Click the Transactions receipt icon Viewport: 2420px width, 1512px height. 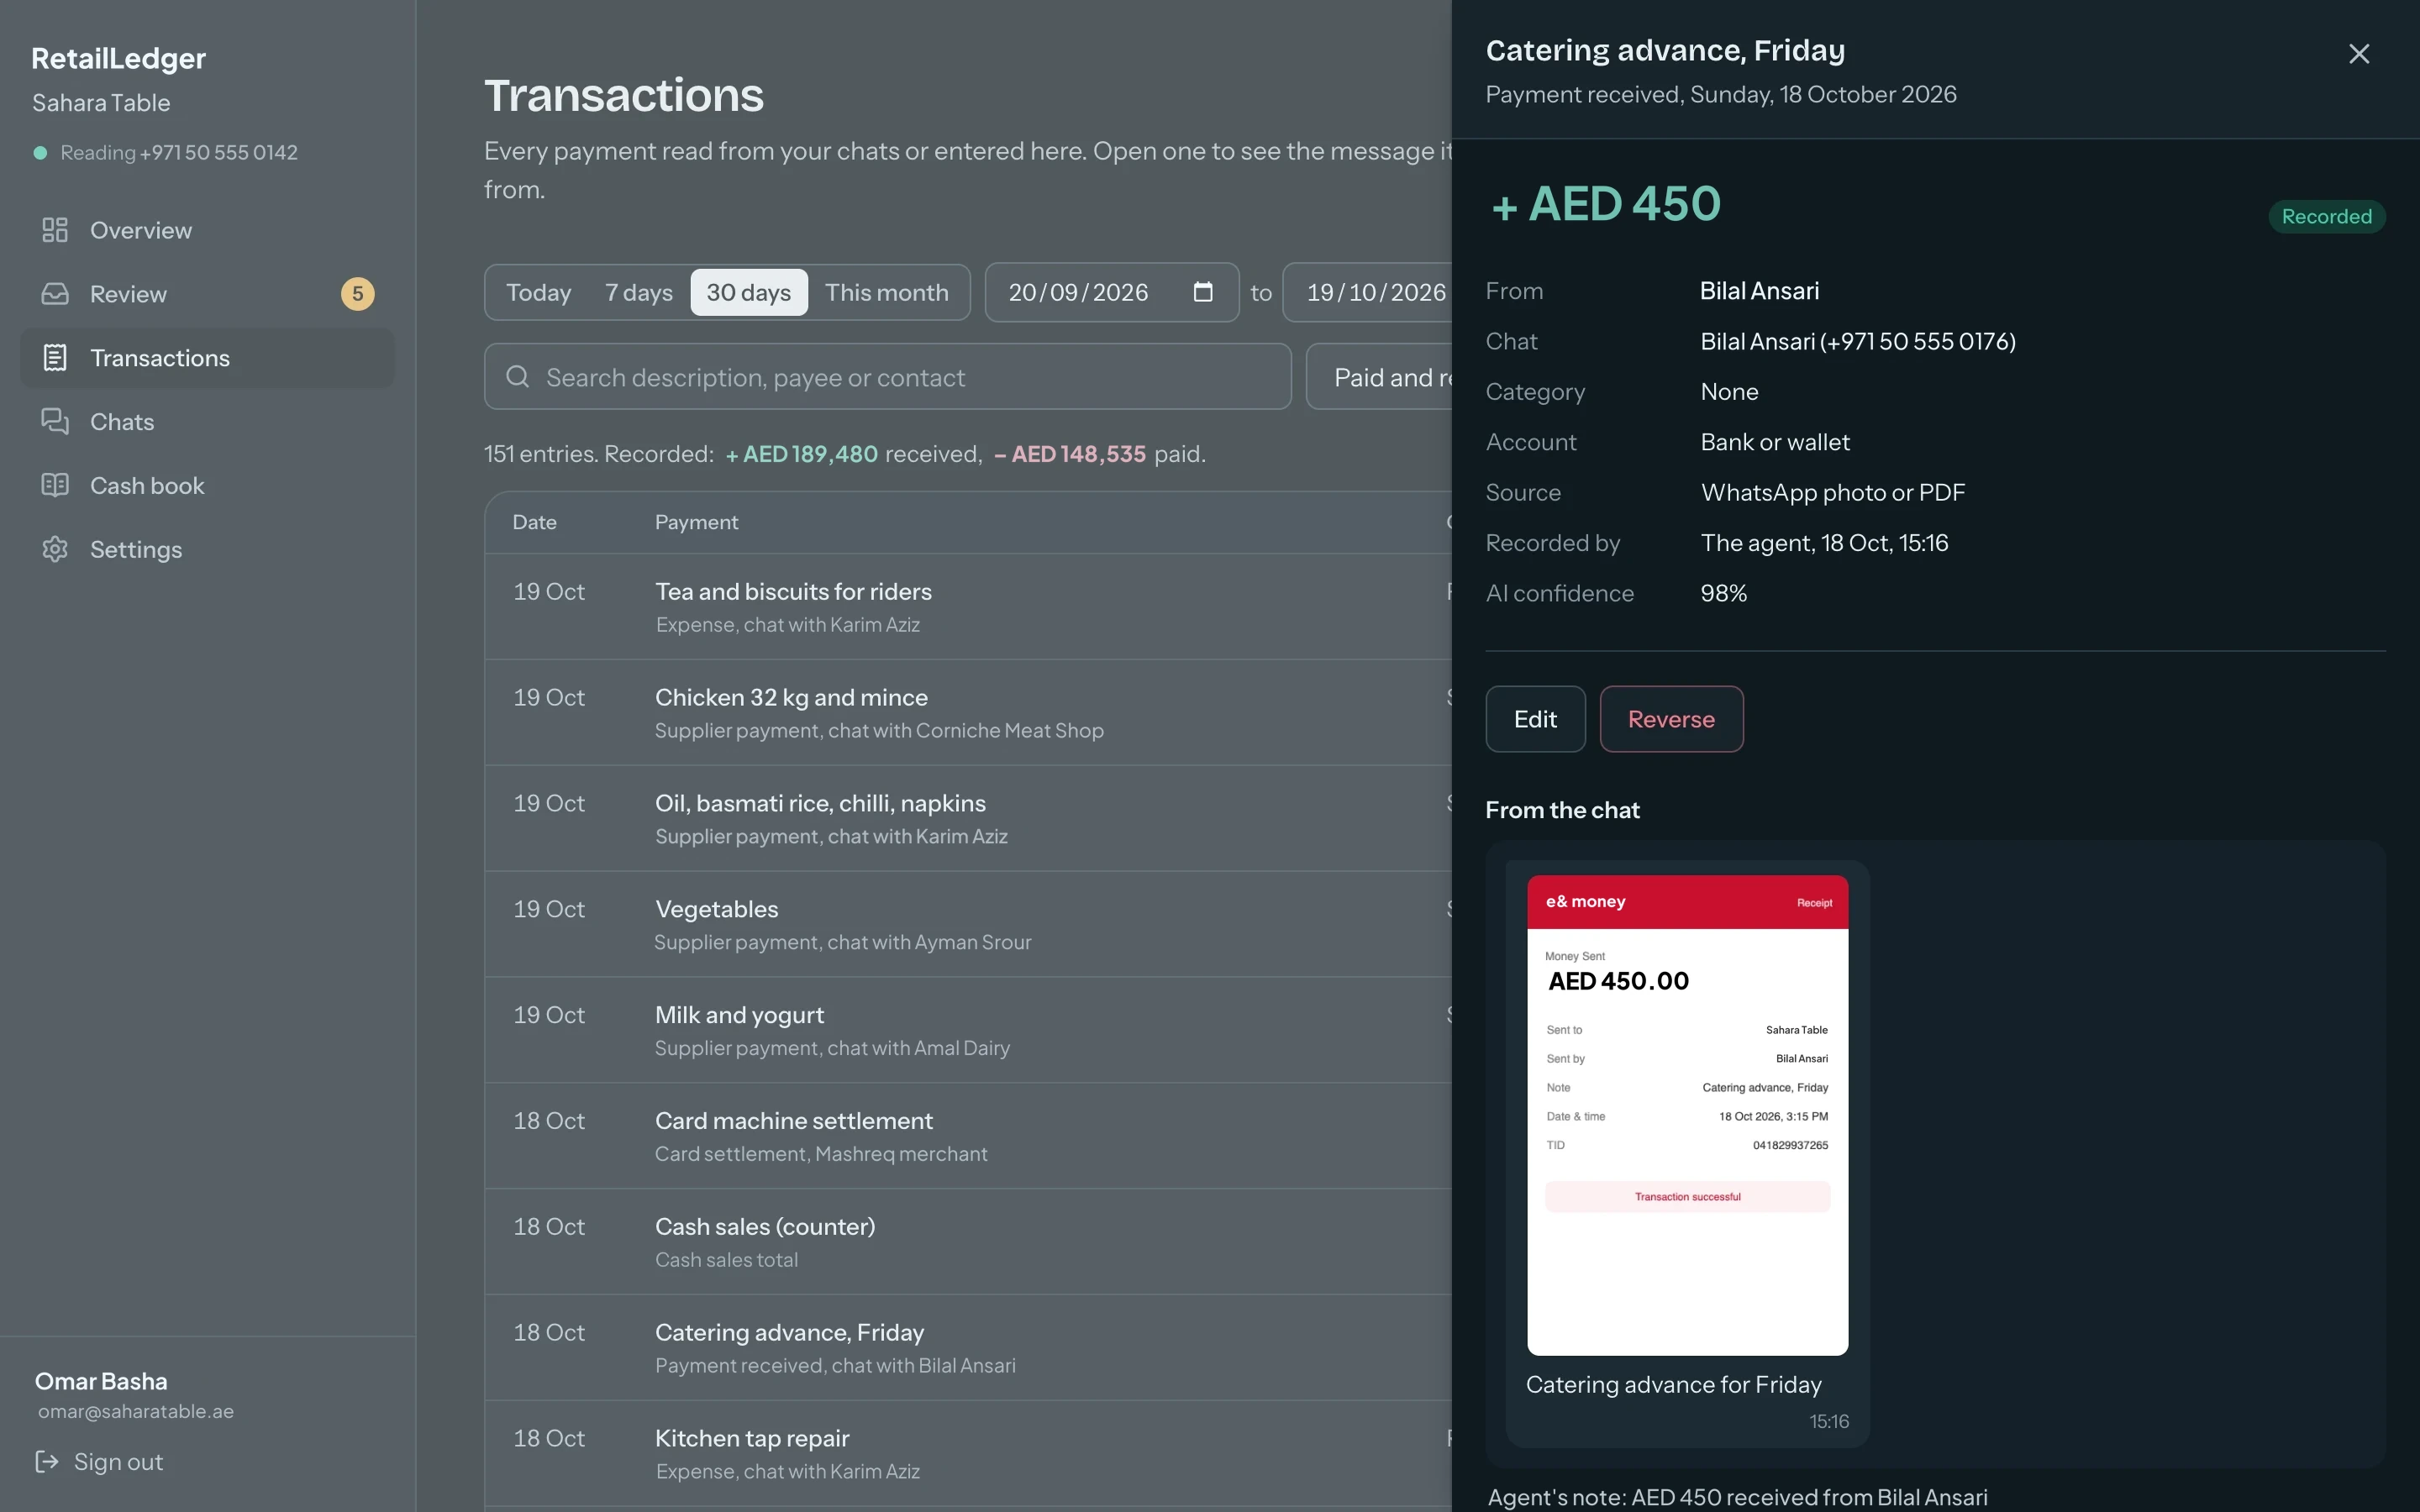coord(55,358)
